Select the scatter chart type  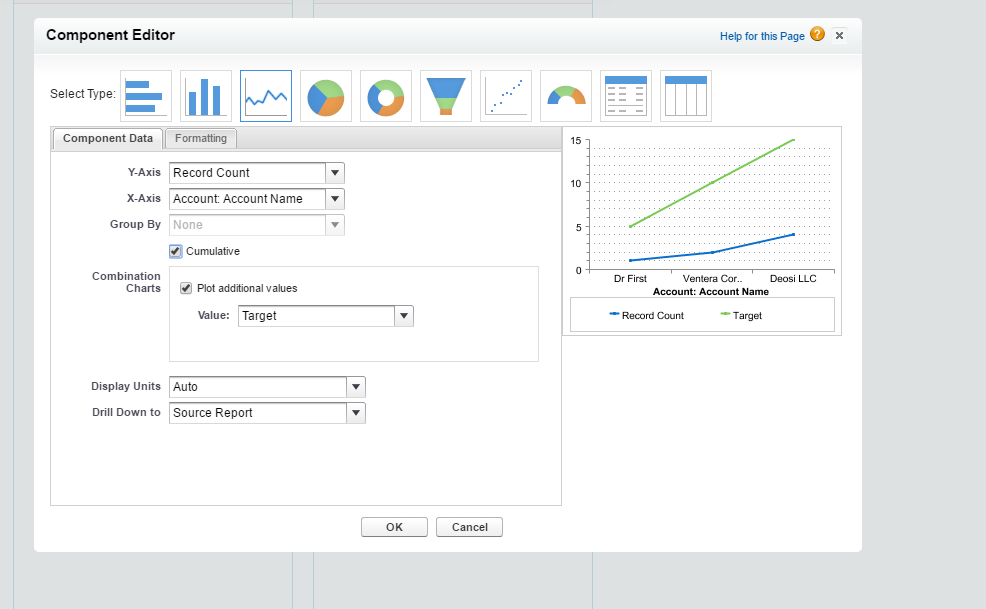click(506, 96)
